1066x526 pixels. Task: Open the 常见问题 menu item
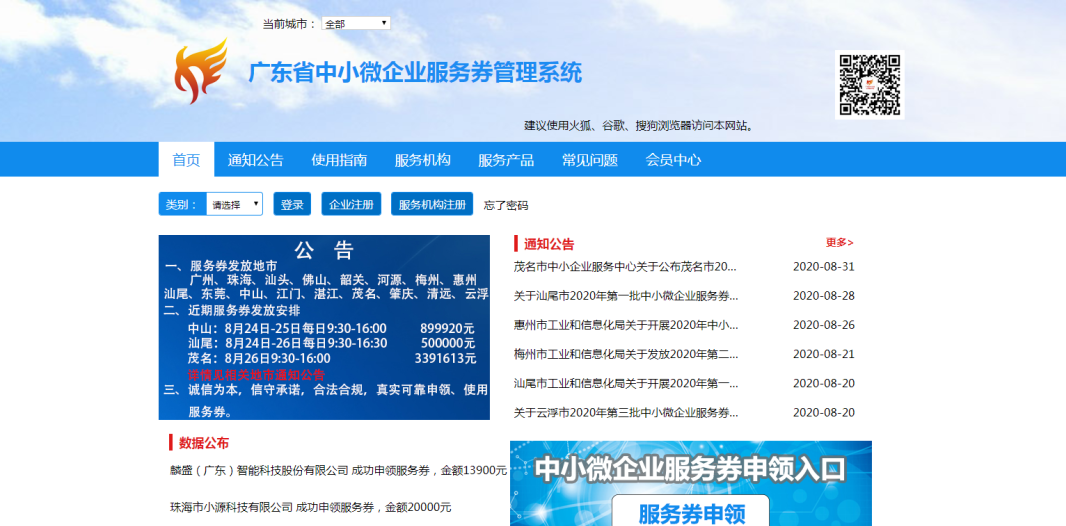pos(589,160)
